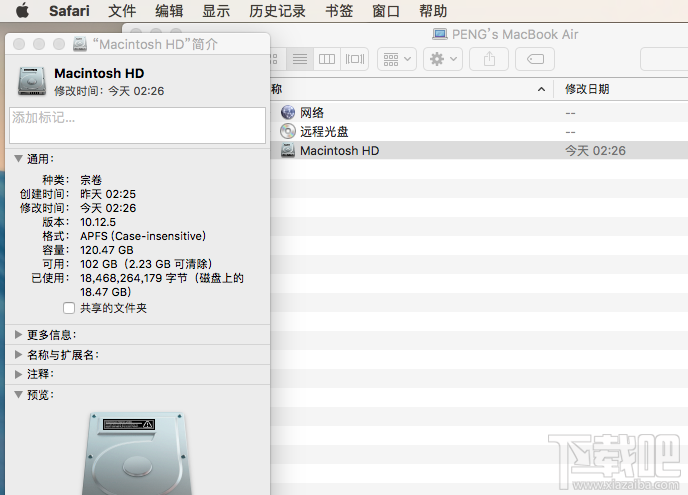The height and width of the screenshot is (495, 688).
Task: Click the 10.12.5 version value
Action: click(x=98, y=222)
